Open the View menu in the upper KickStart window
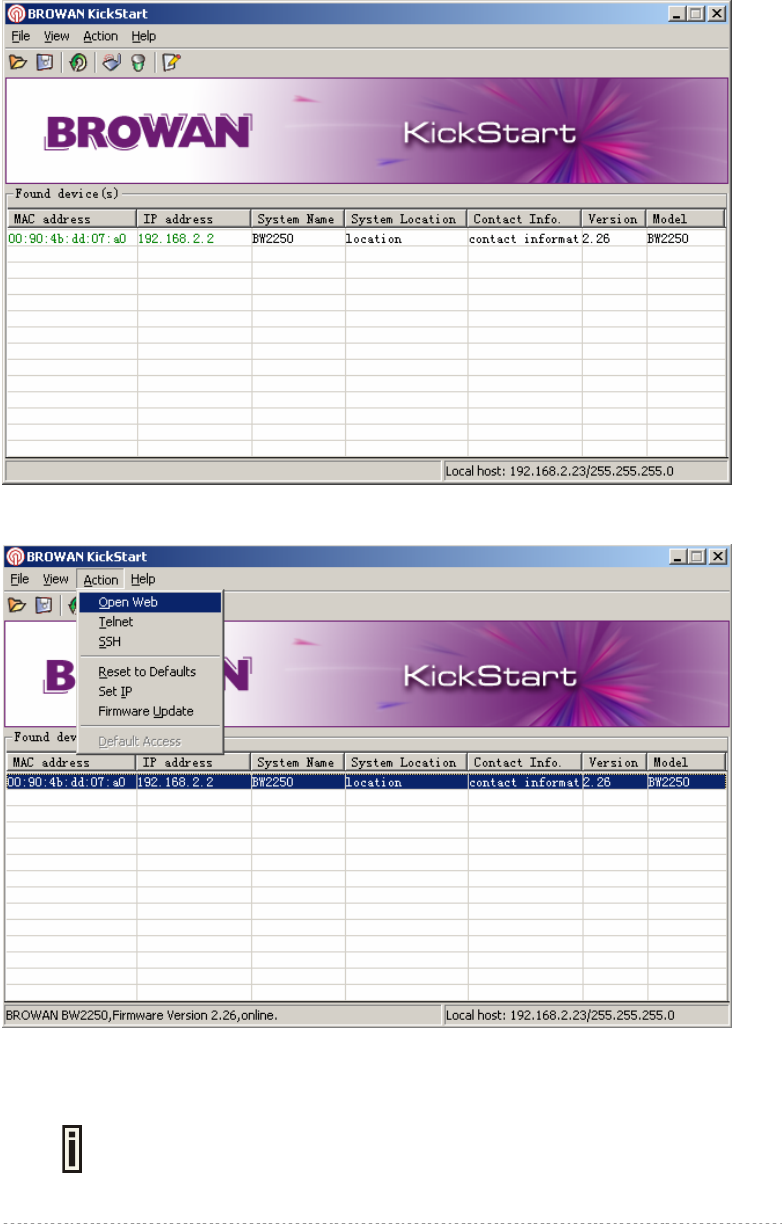 point(57,36)
